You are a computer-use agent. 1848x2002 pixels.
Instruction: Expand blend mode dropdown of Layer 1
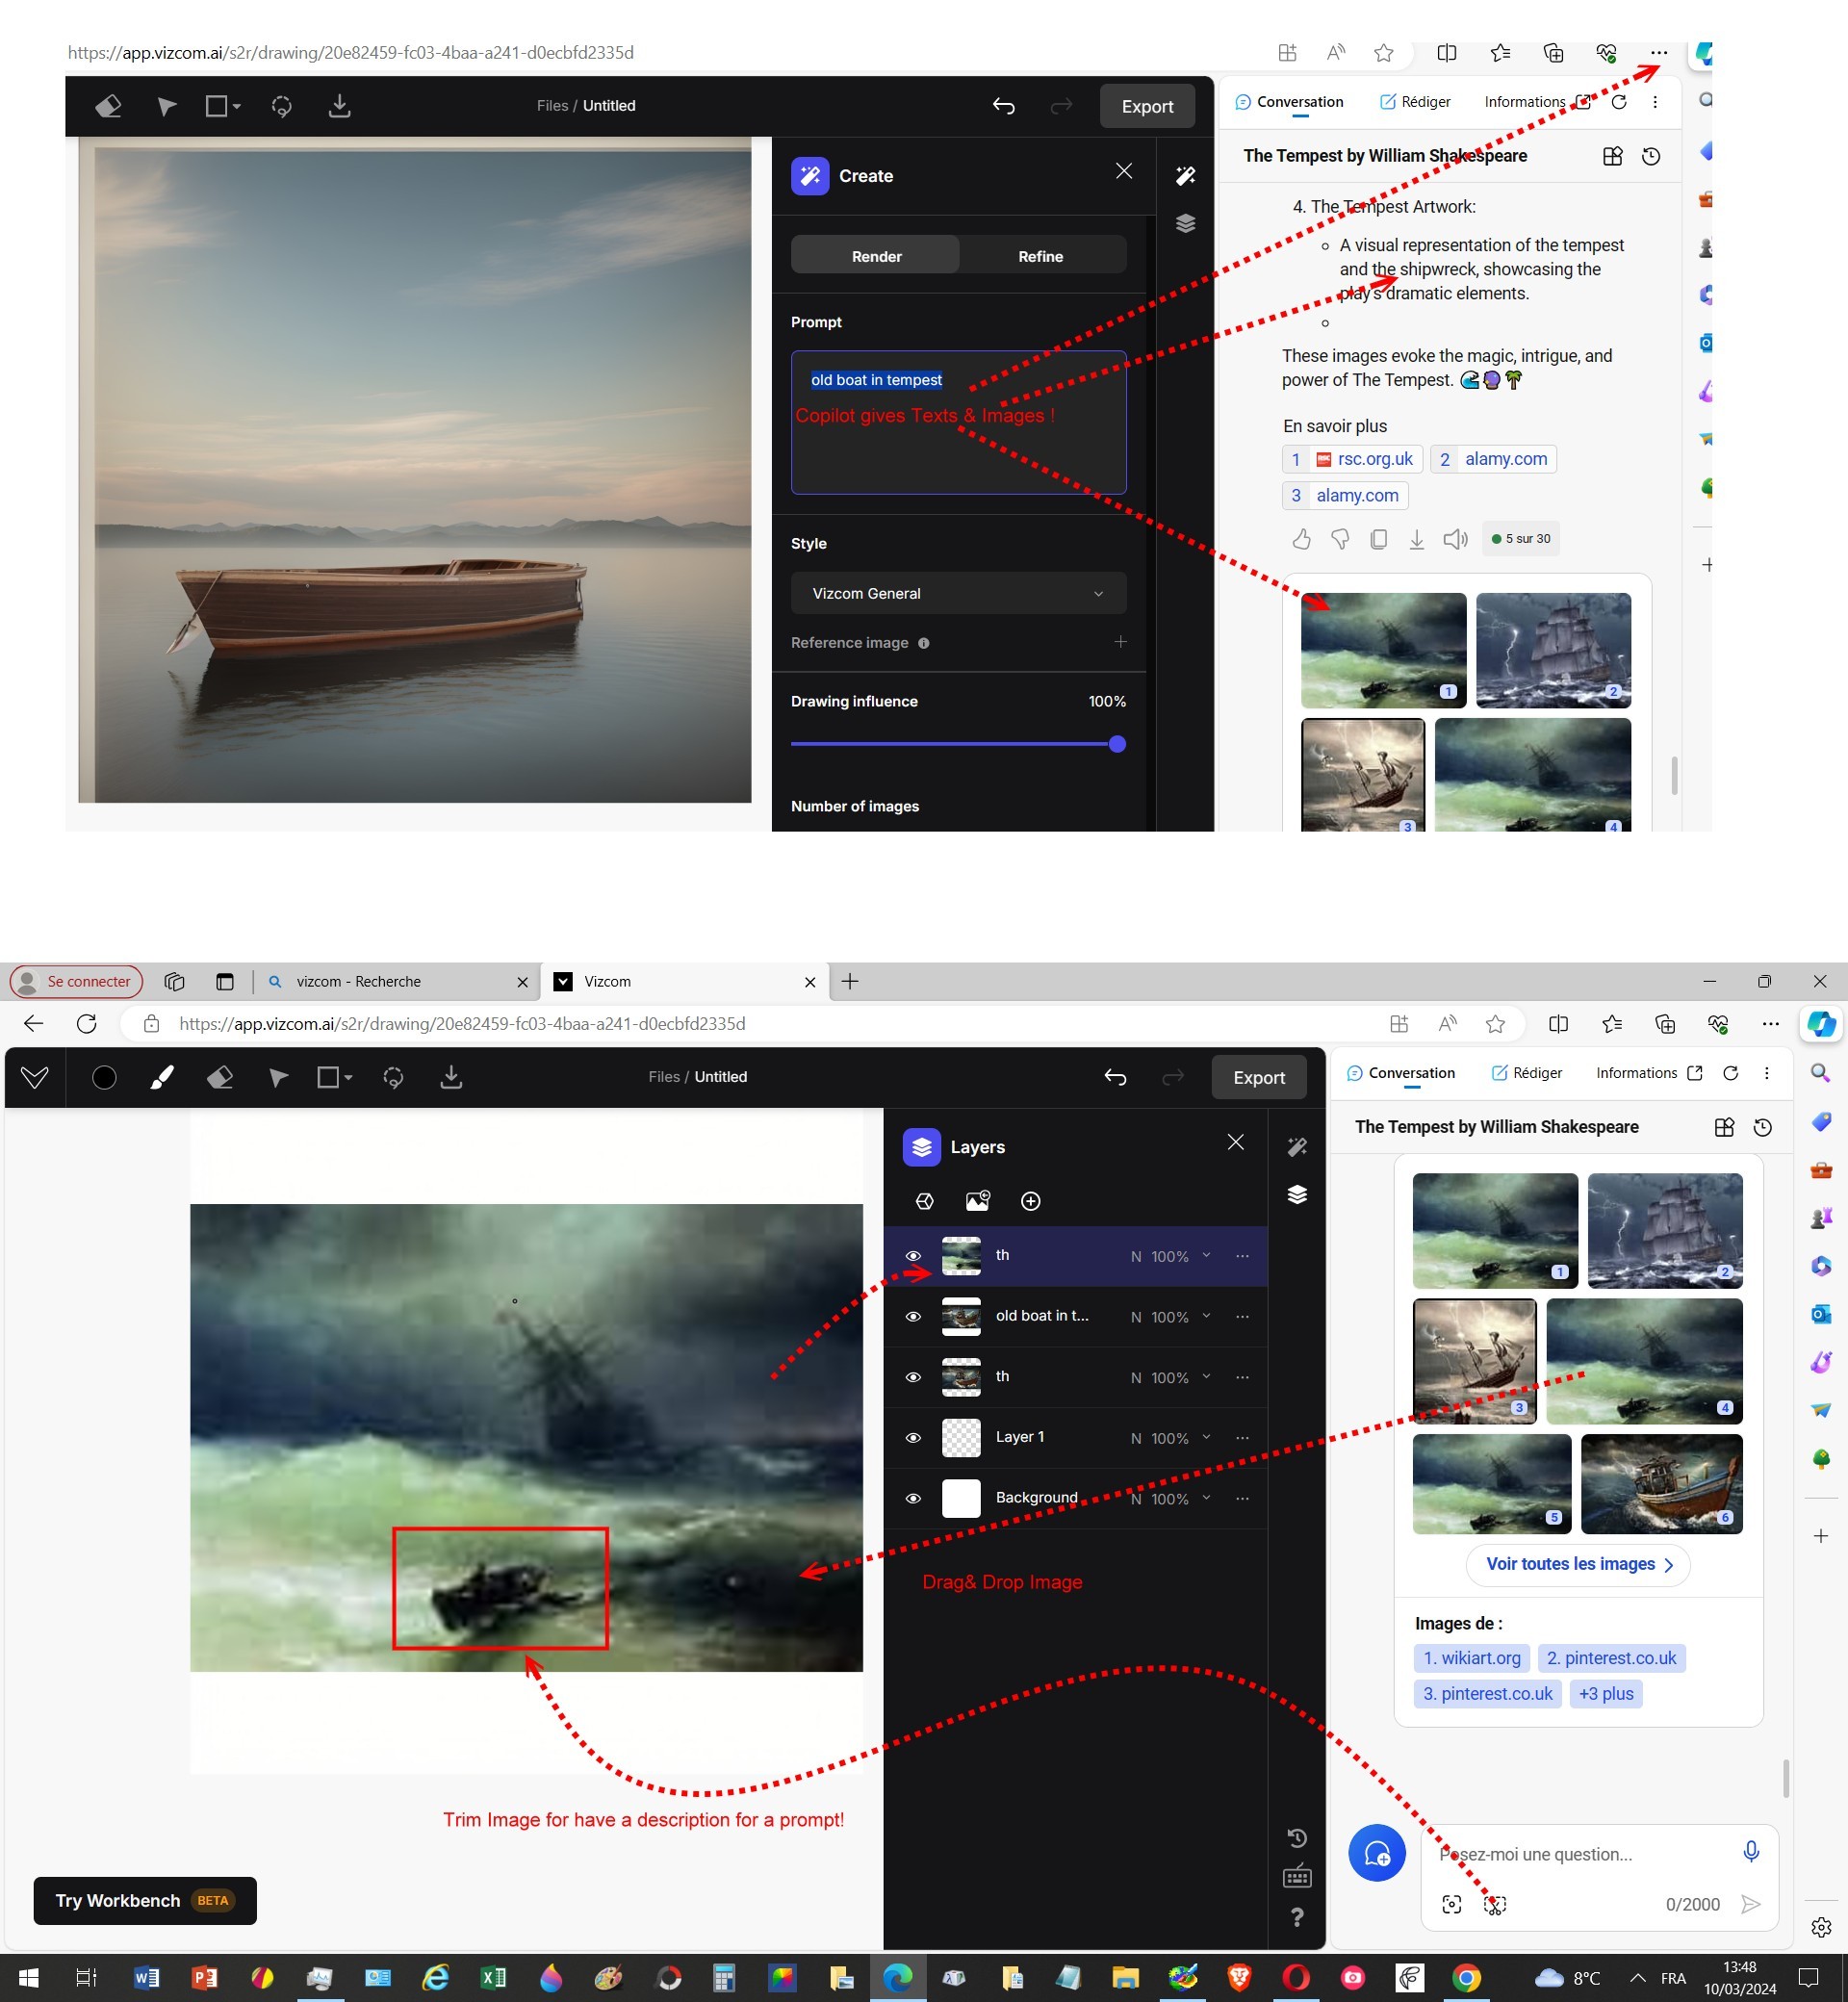tap(1206, 1437)
